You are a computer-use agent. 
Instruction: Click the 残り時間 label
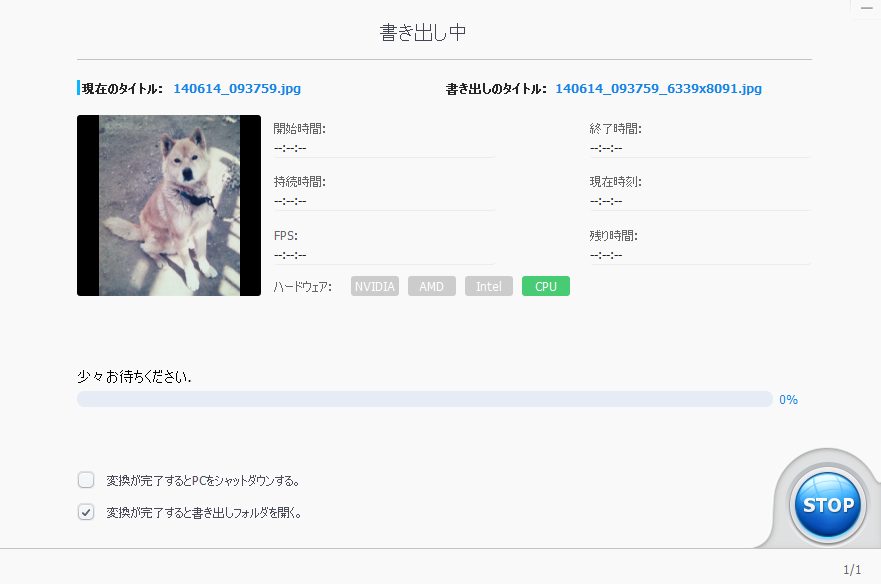tap(613, 236)
